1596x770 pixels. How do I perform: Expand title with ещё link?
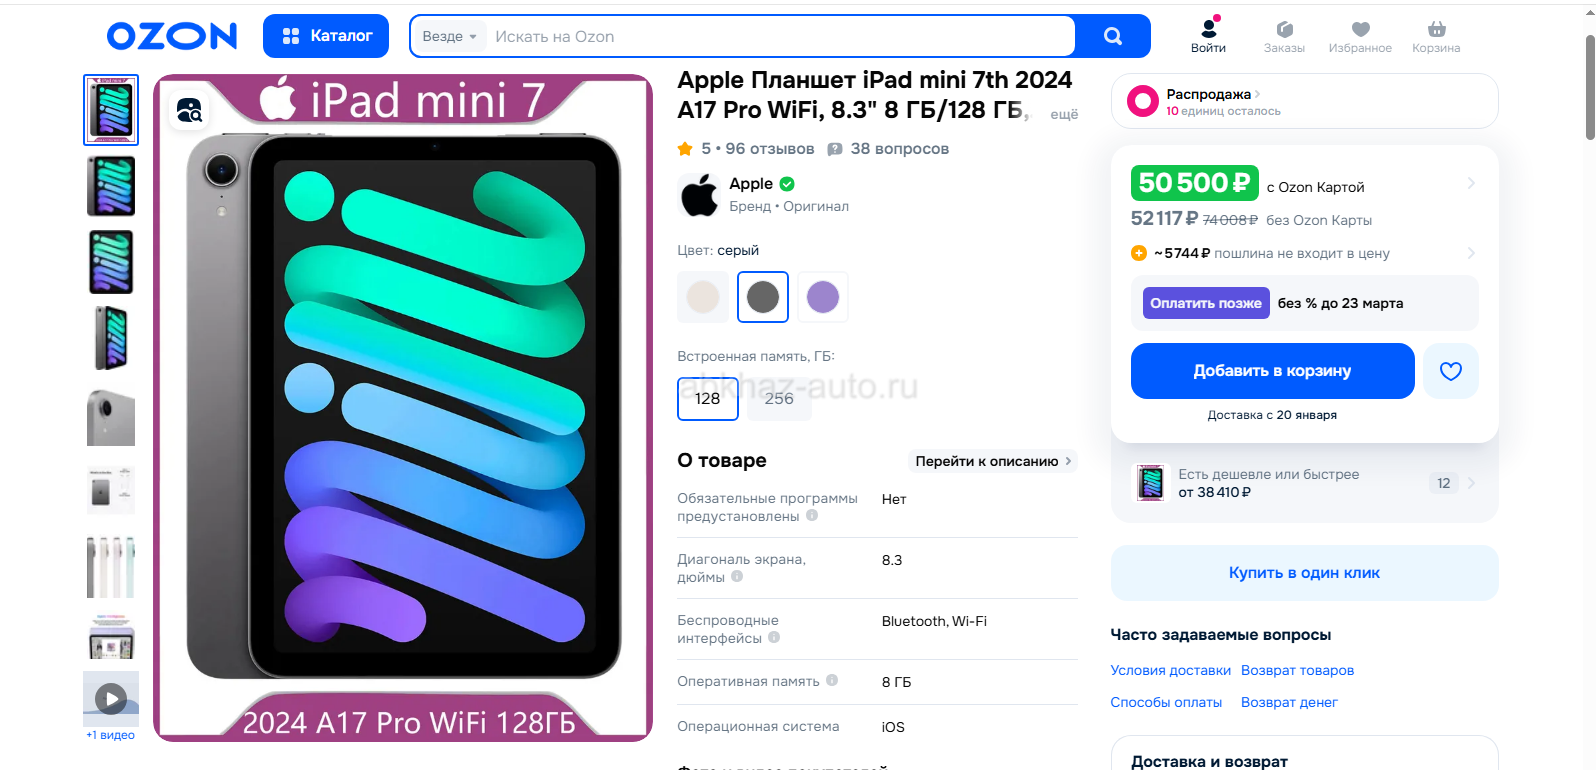1064,114
